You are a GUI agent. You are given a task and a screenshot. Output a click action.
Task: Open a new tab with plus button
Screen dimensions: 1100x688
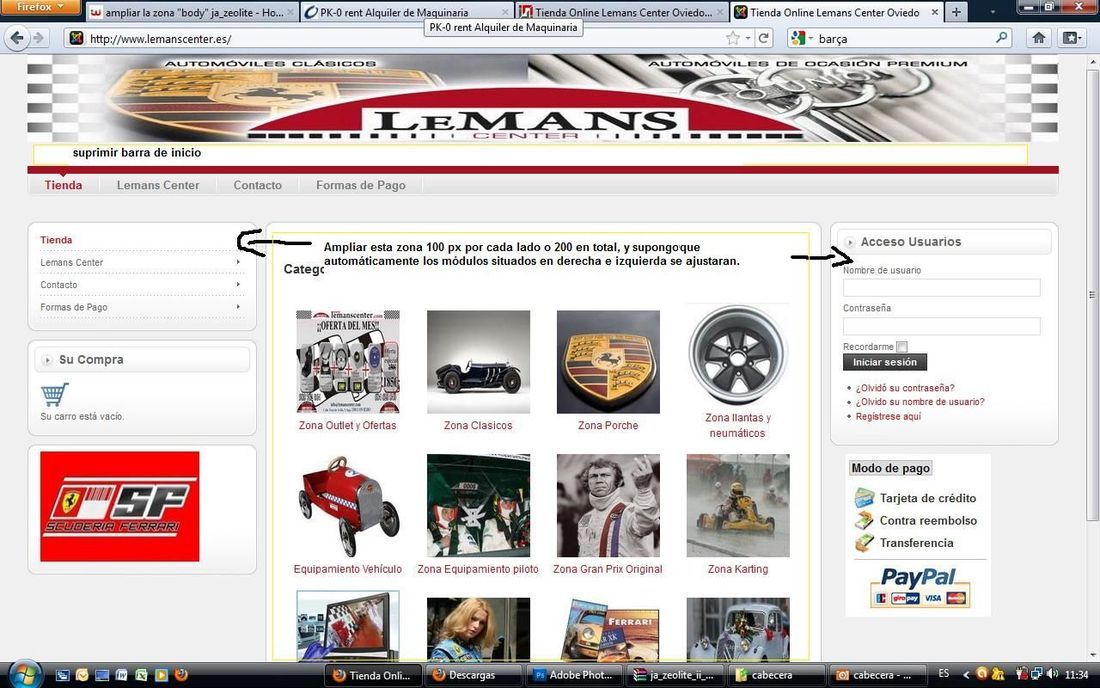[x=955, y=12]
